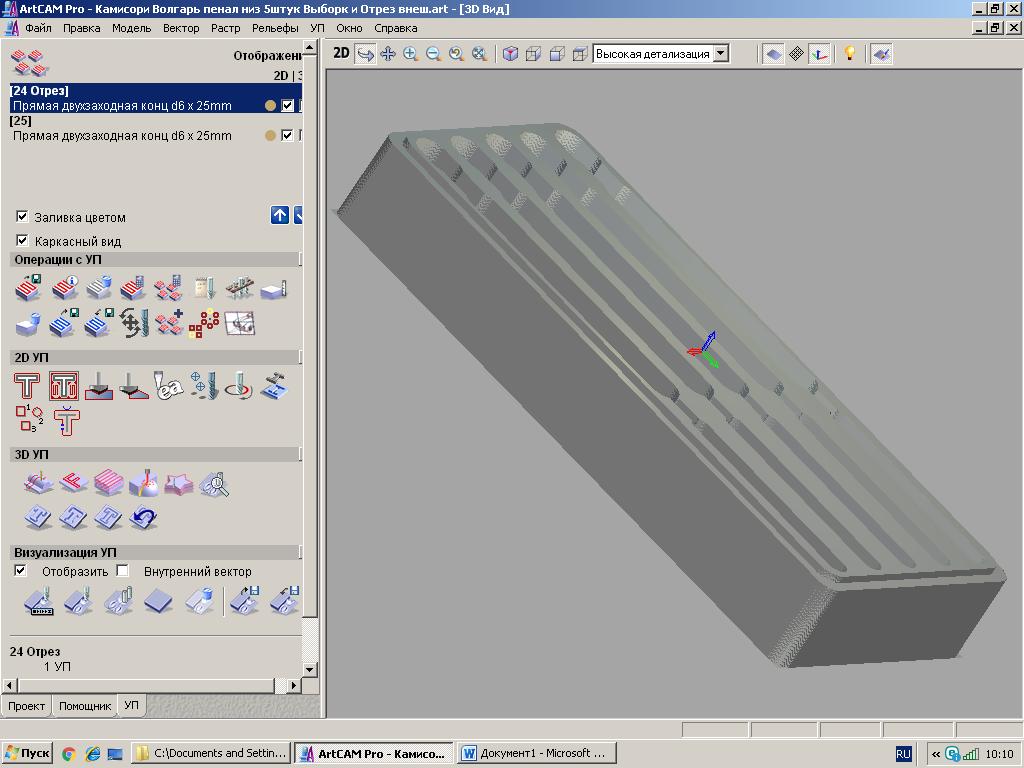Click the light bulb lighting icon
The height and width of the screenshot is (768, 1024).
coord(849,54)
